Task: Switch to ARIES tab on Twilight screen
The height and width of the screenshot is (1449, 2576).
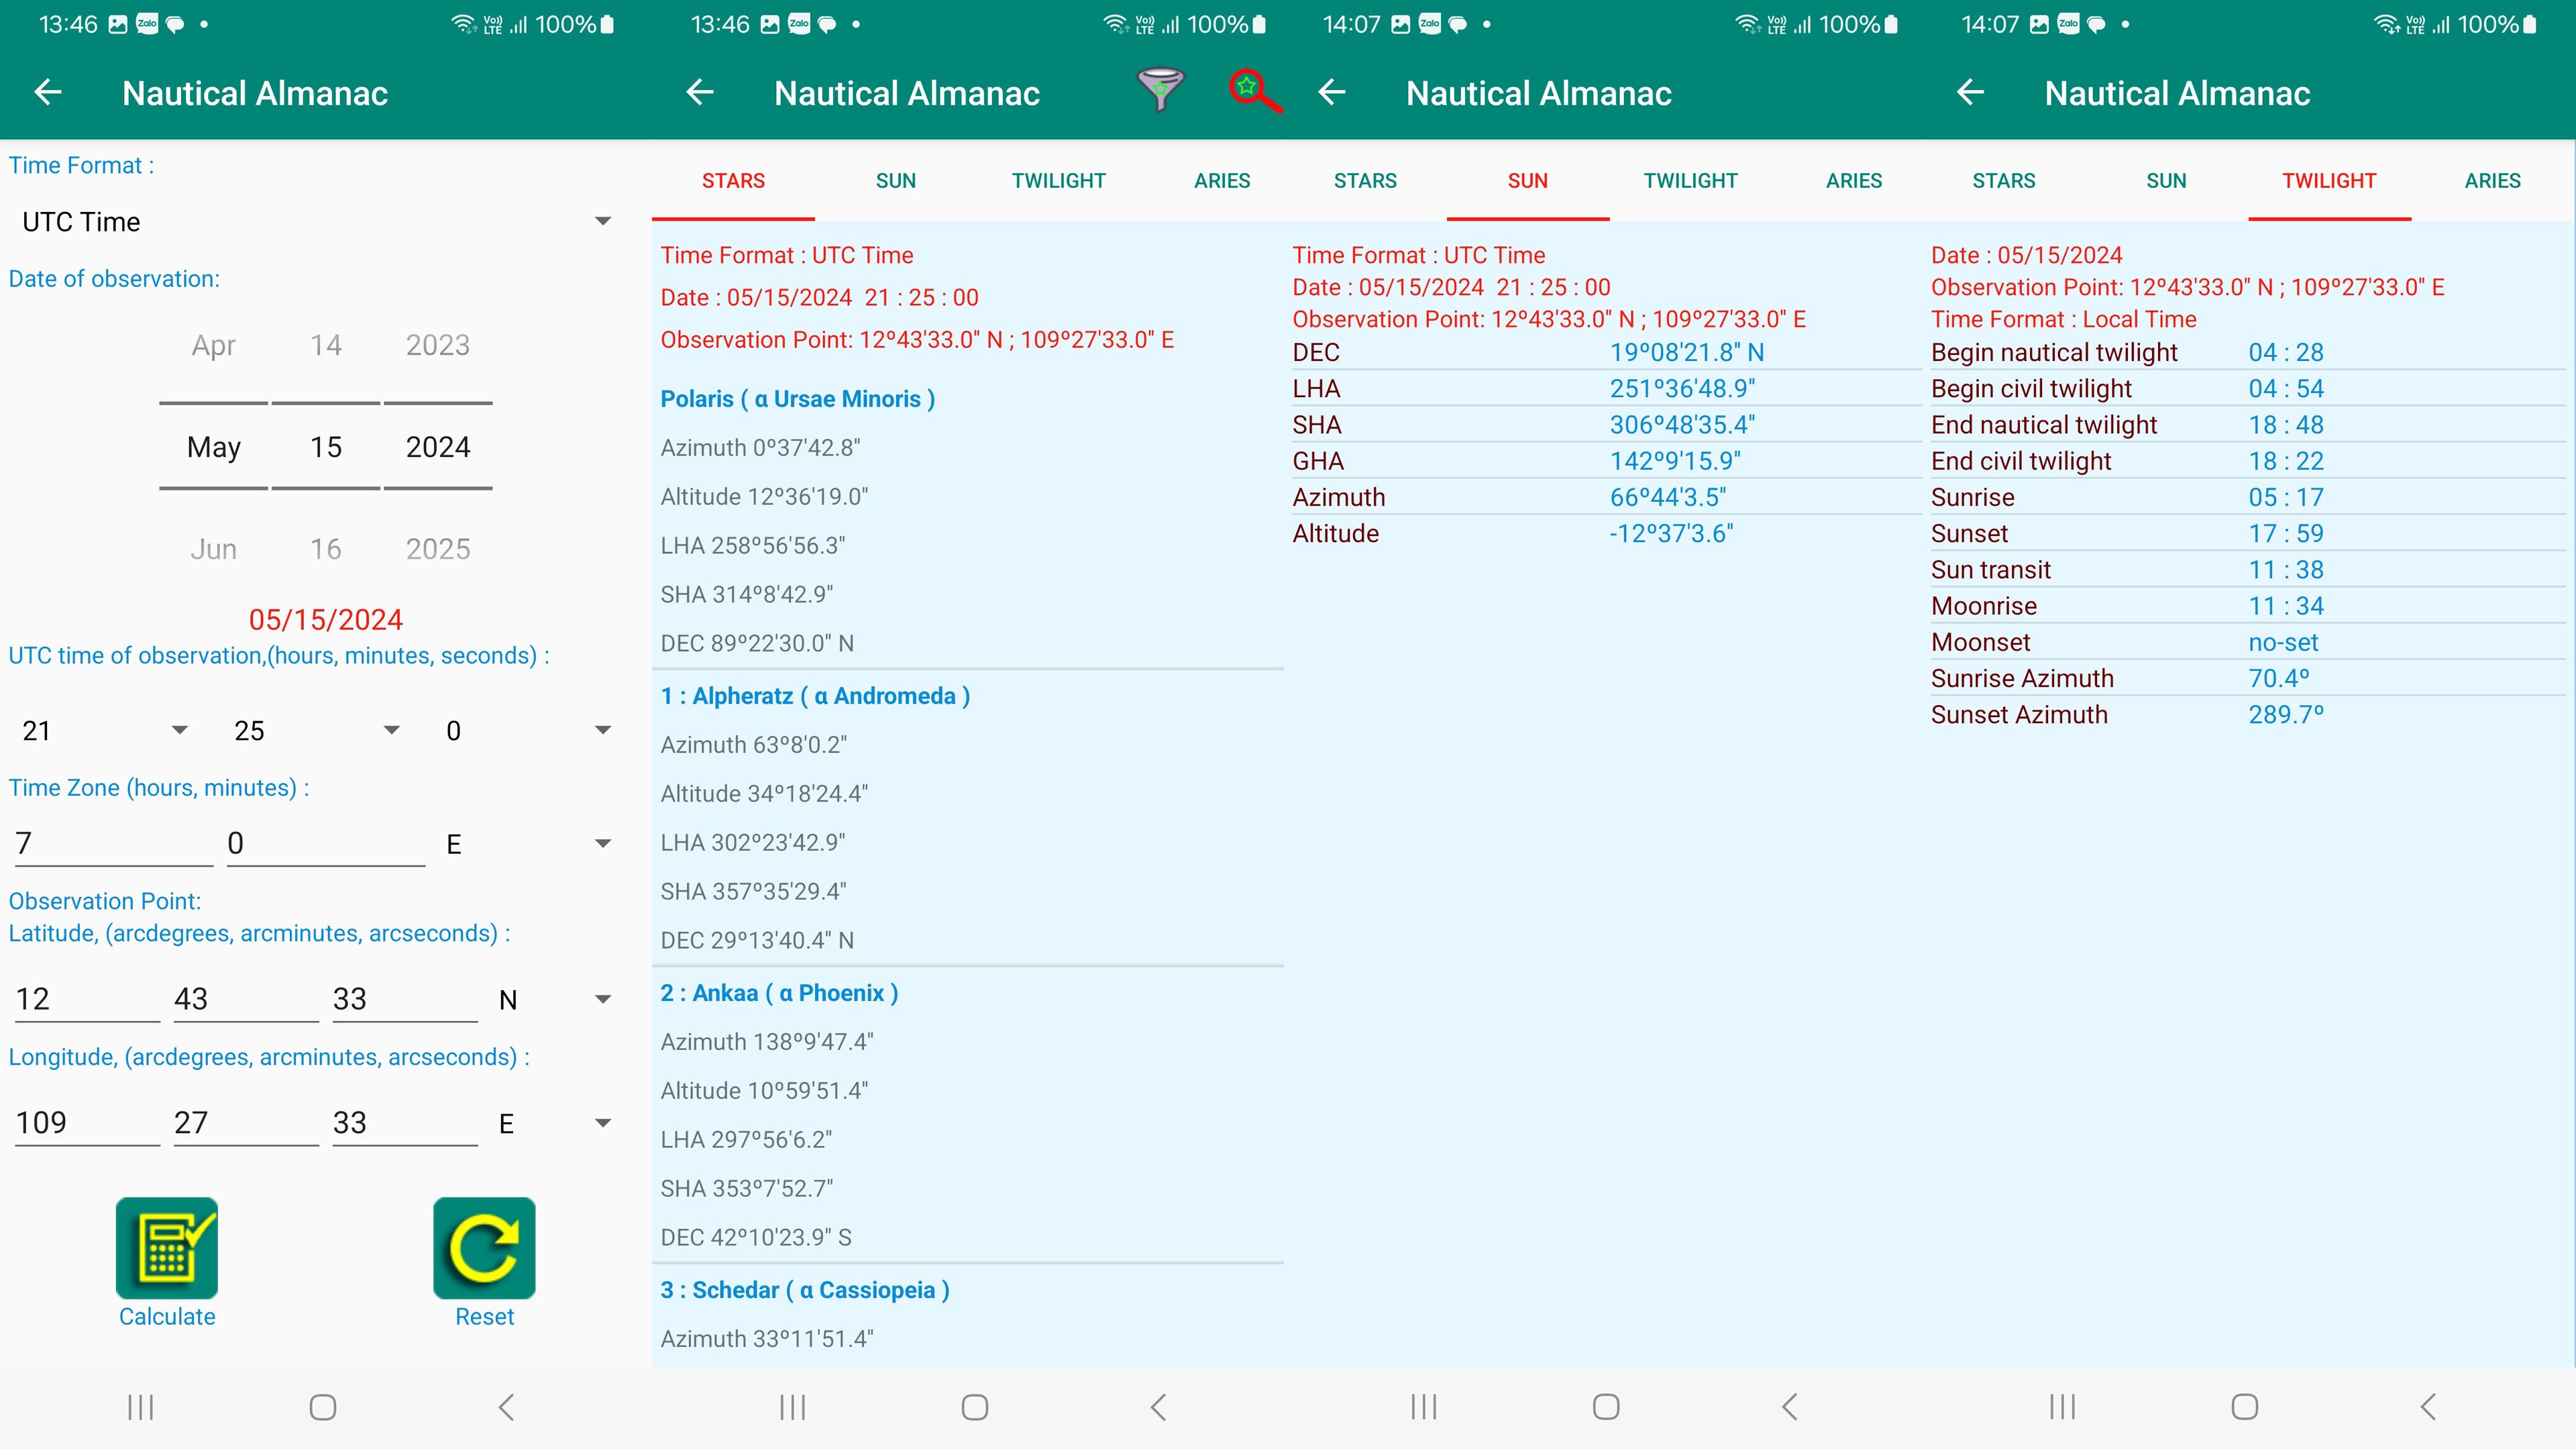Action: [x=2492, y=181]
